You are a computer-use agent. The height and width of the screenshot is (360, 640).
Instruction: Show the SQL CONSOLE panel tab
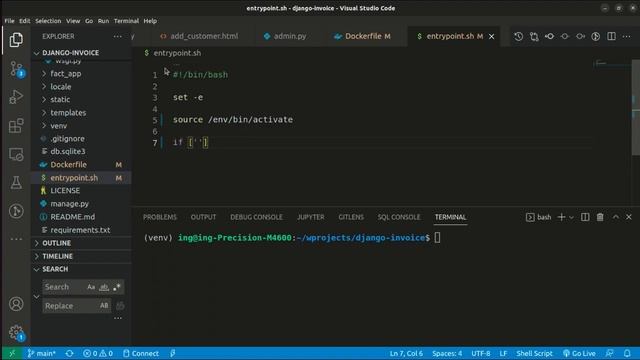coord(399,217)
